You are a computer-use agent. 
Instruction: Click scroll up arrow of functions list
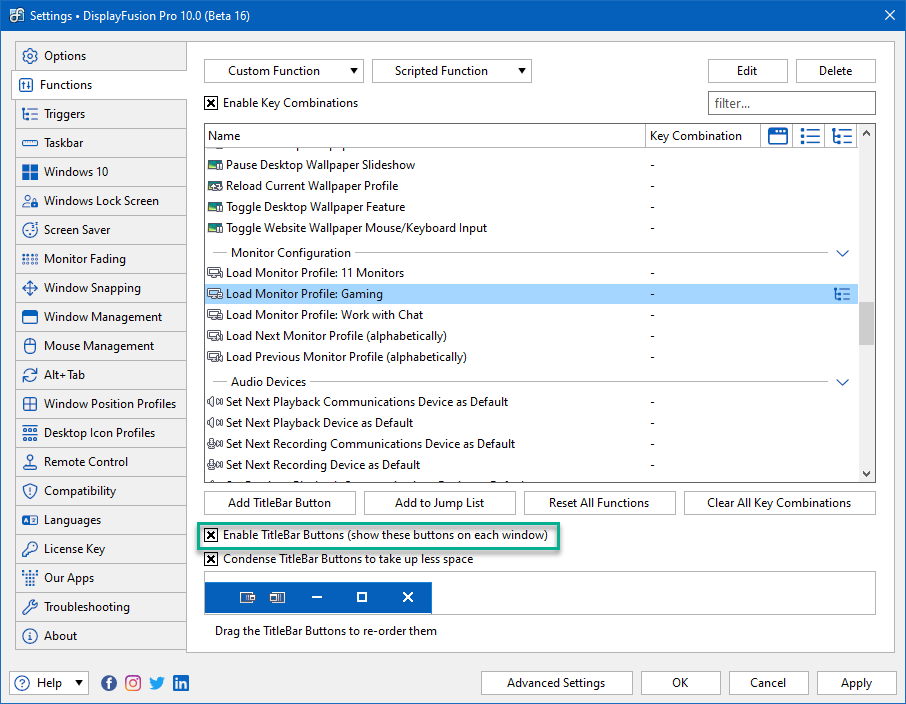[x=866, y=134]
